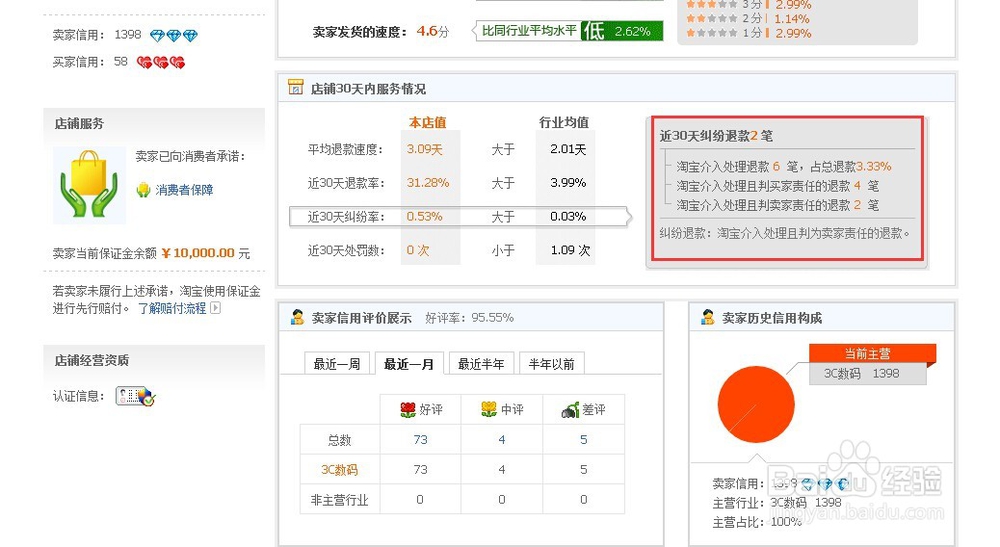The height and width of the screenshot is (547, 1000).
Task: Click the arrow icon after 了解赔付流程
Action: point(216,308)
